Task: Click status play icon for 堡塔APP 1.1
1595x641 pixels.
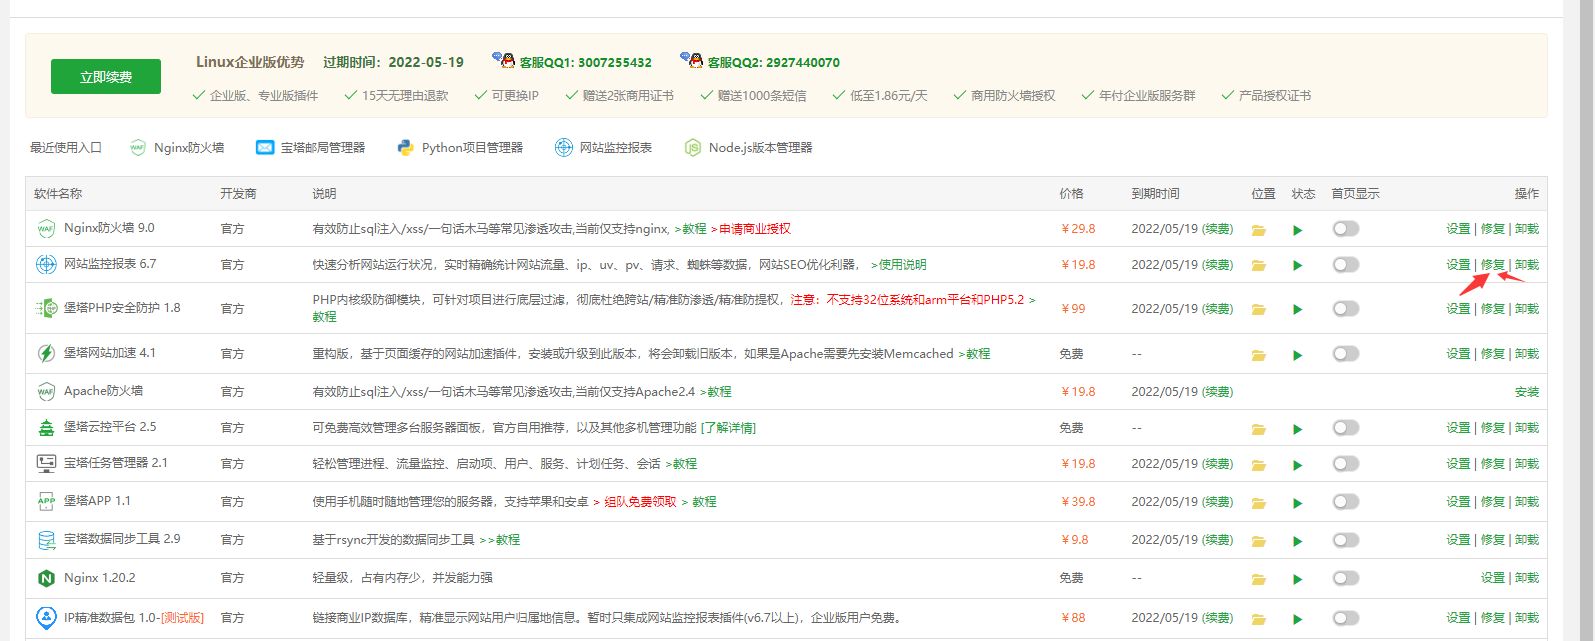Action: point(1298,503)
